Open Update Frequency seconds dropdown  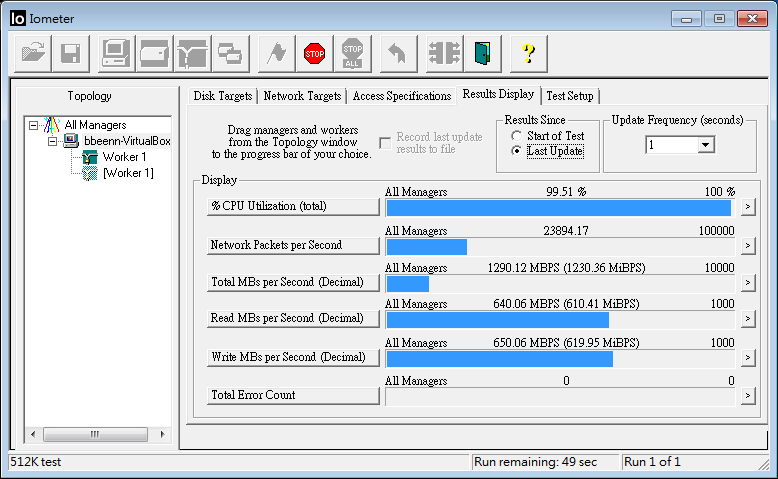(706, 145)
